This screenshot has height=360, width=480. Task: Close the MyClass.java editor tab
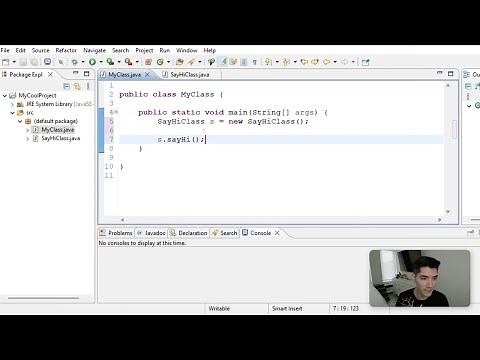[147, 75]
